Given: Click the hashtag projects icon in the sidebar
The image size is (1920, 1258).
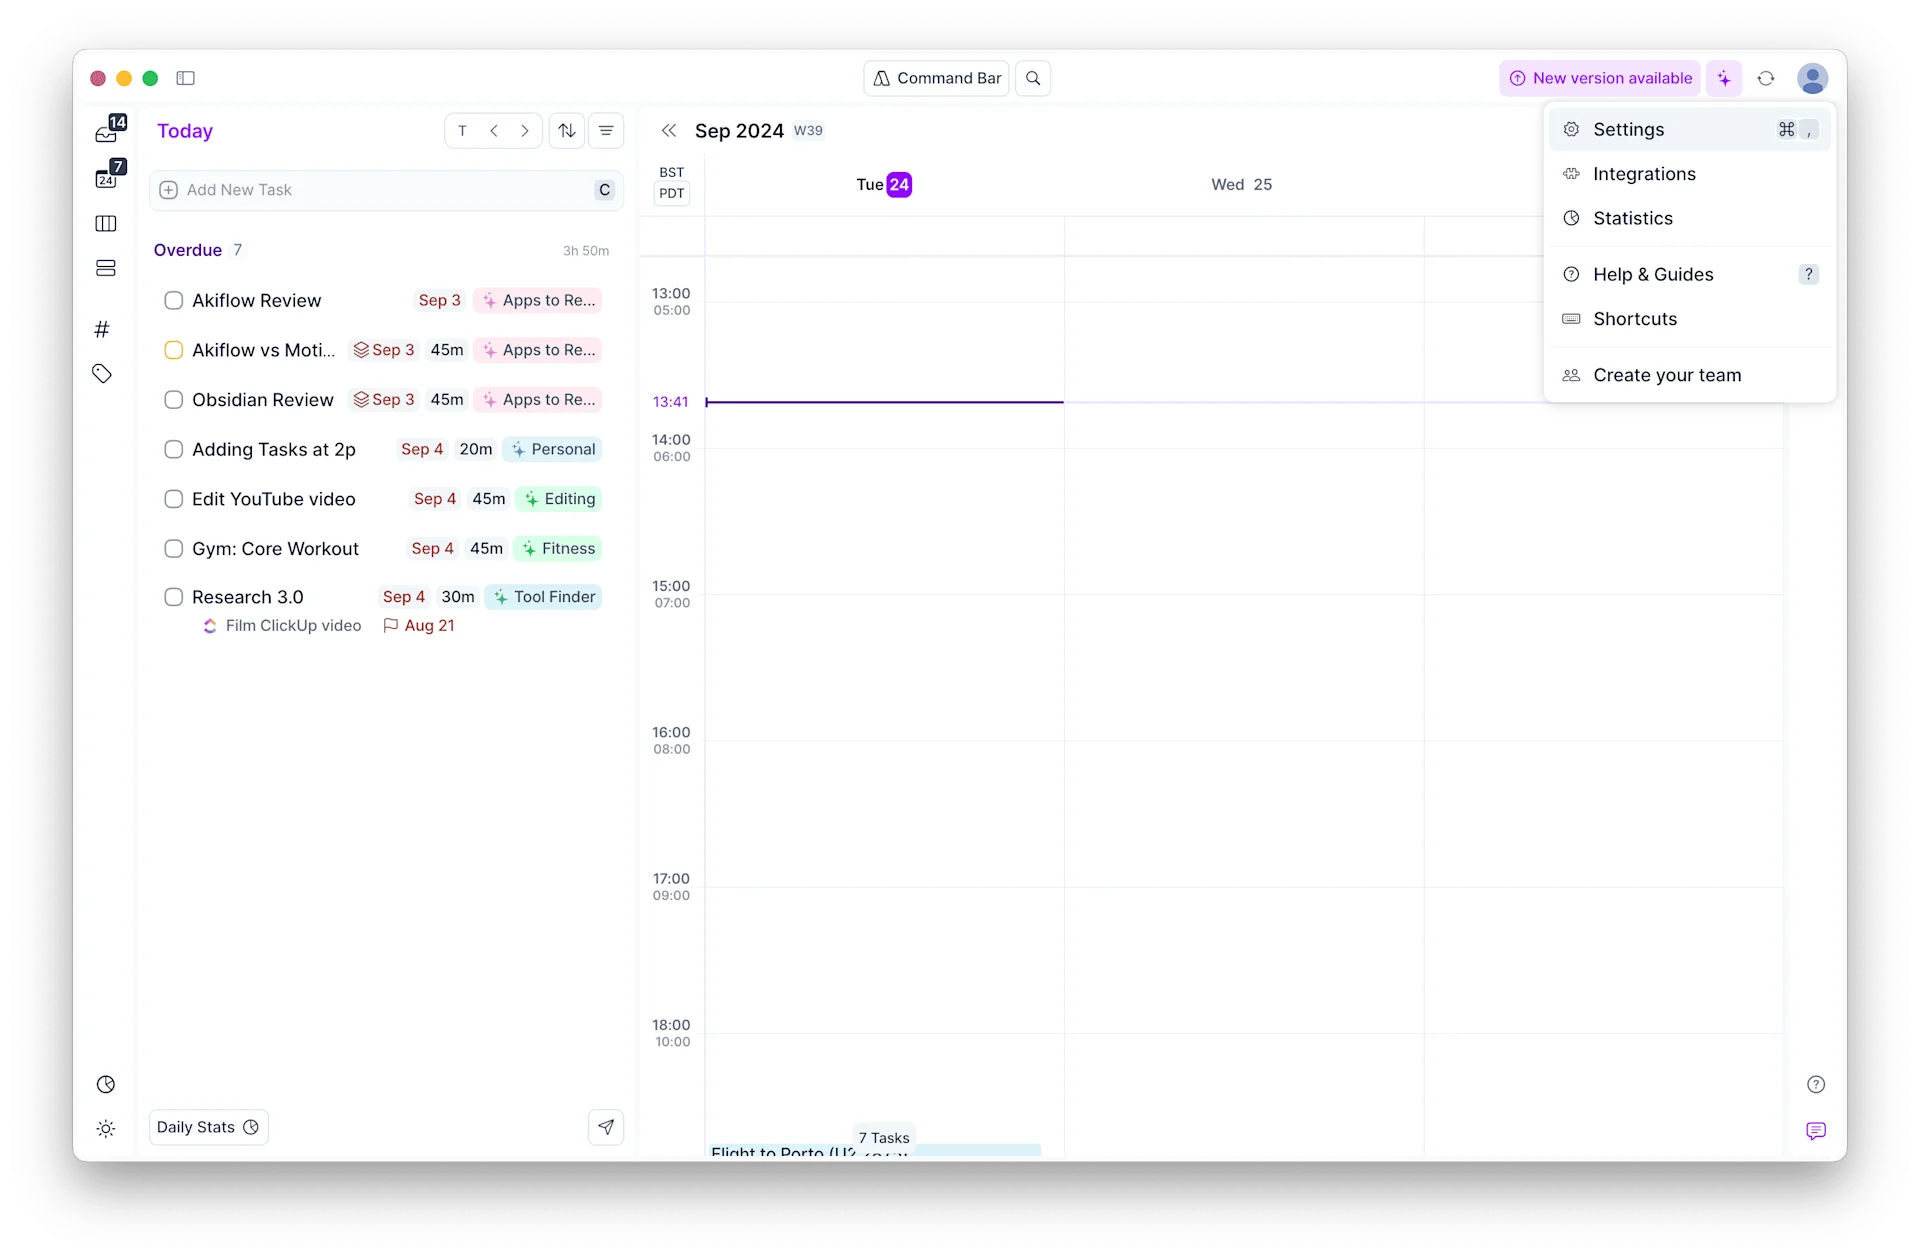Looking at the screenshot, I should click(x=102, y=328).
